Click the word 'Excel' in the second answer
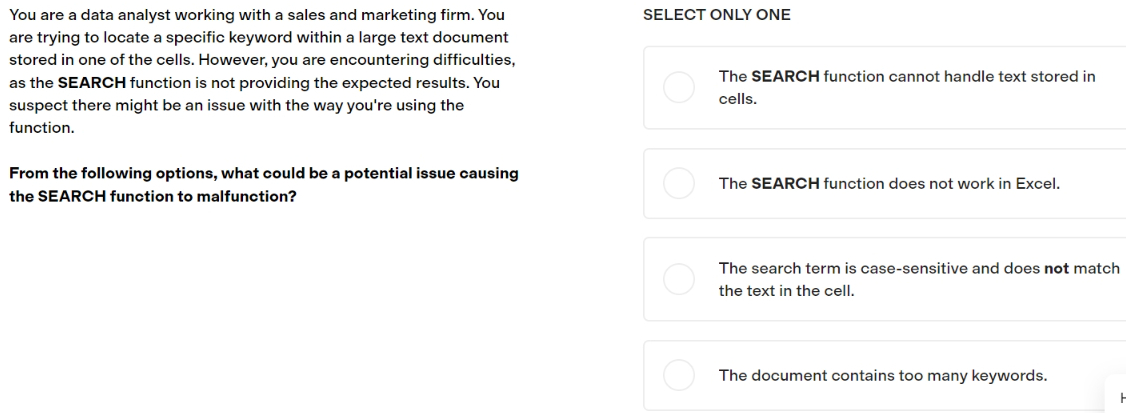The width and height of the screenshot is (1126, 413). coord(1037,184)
